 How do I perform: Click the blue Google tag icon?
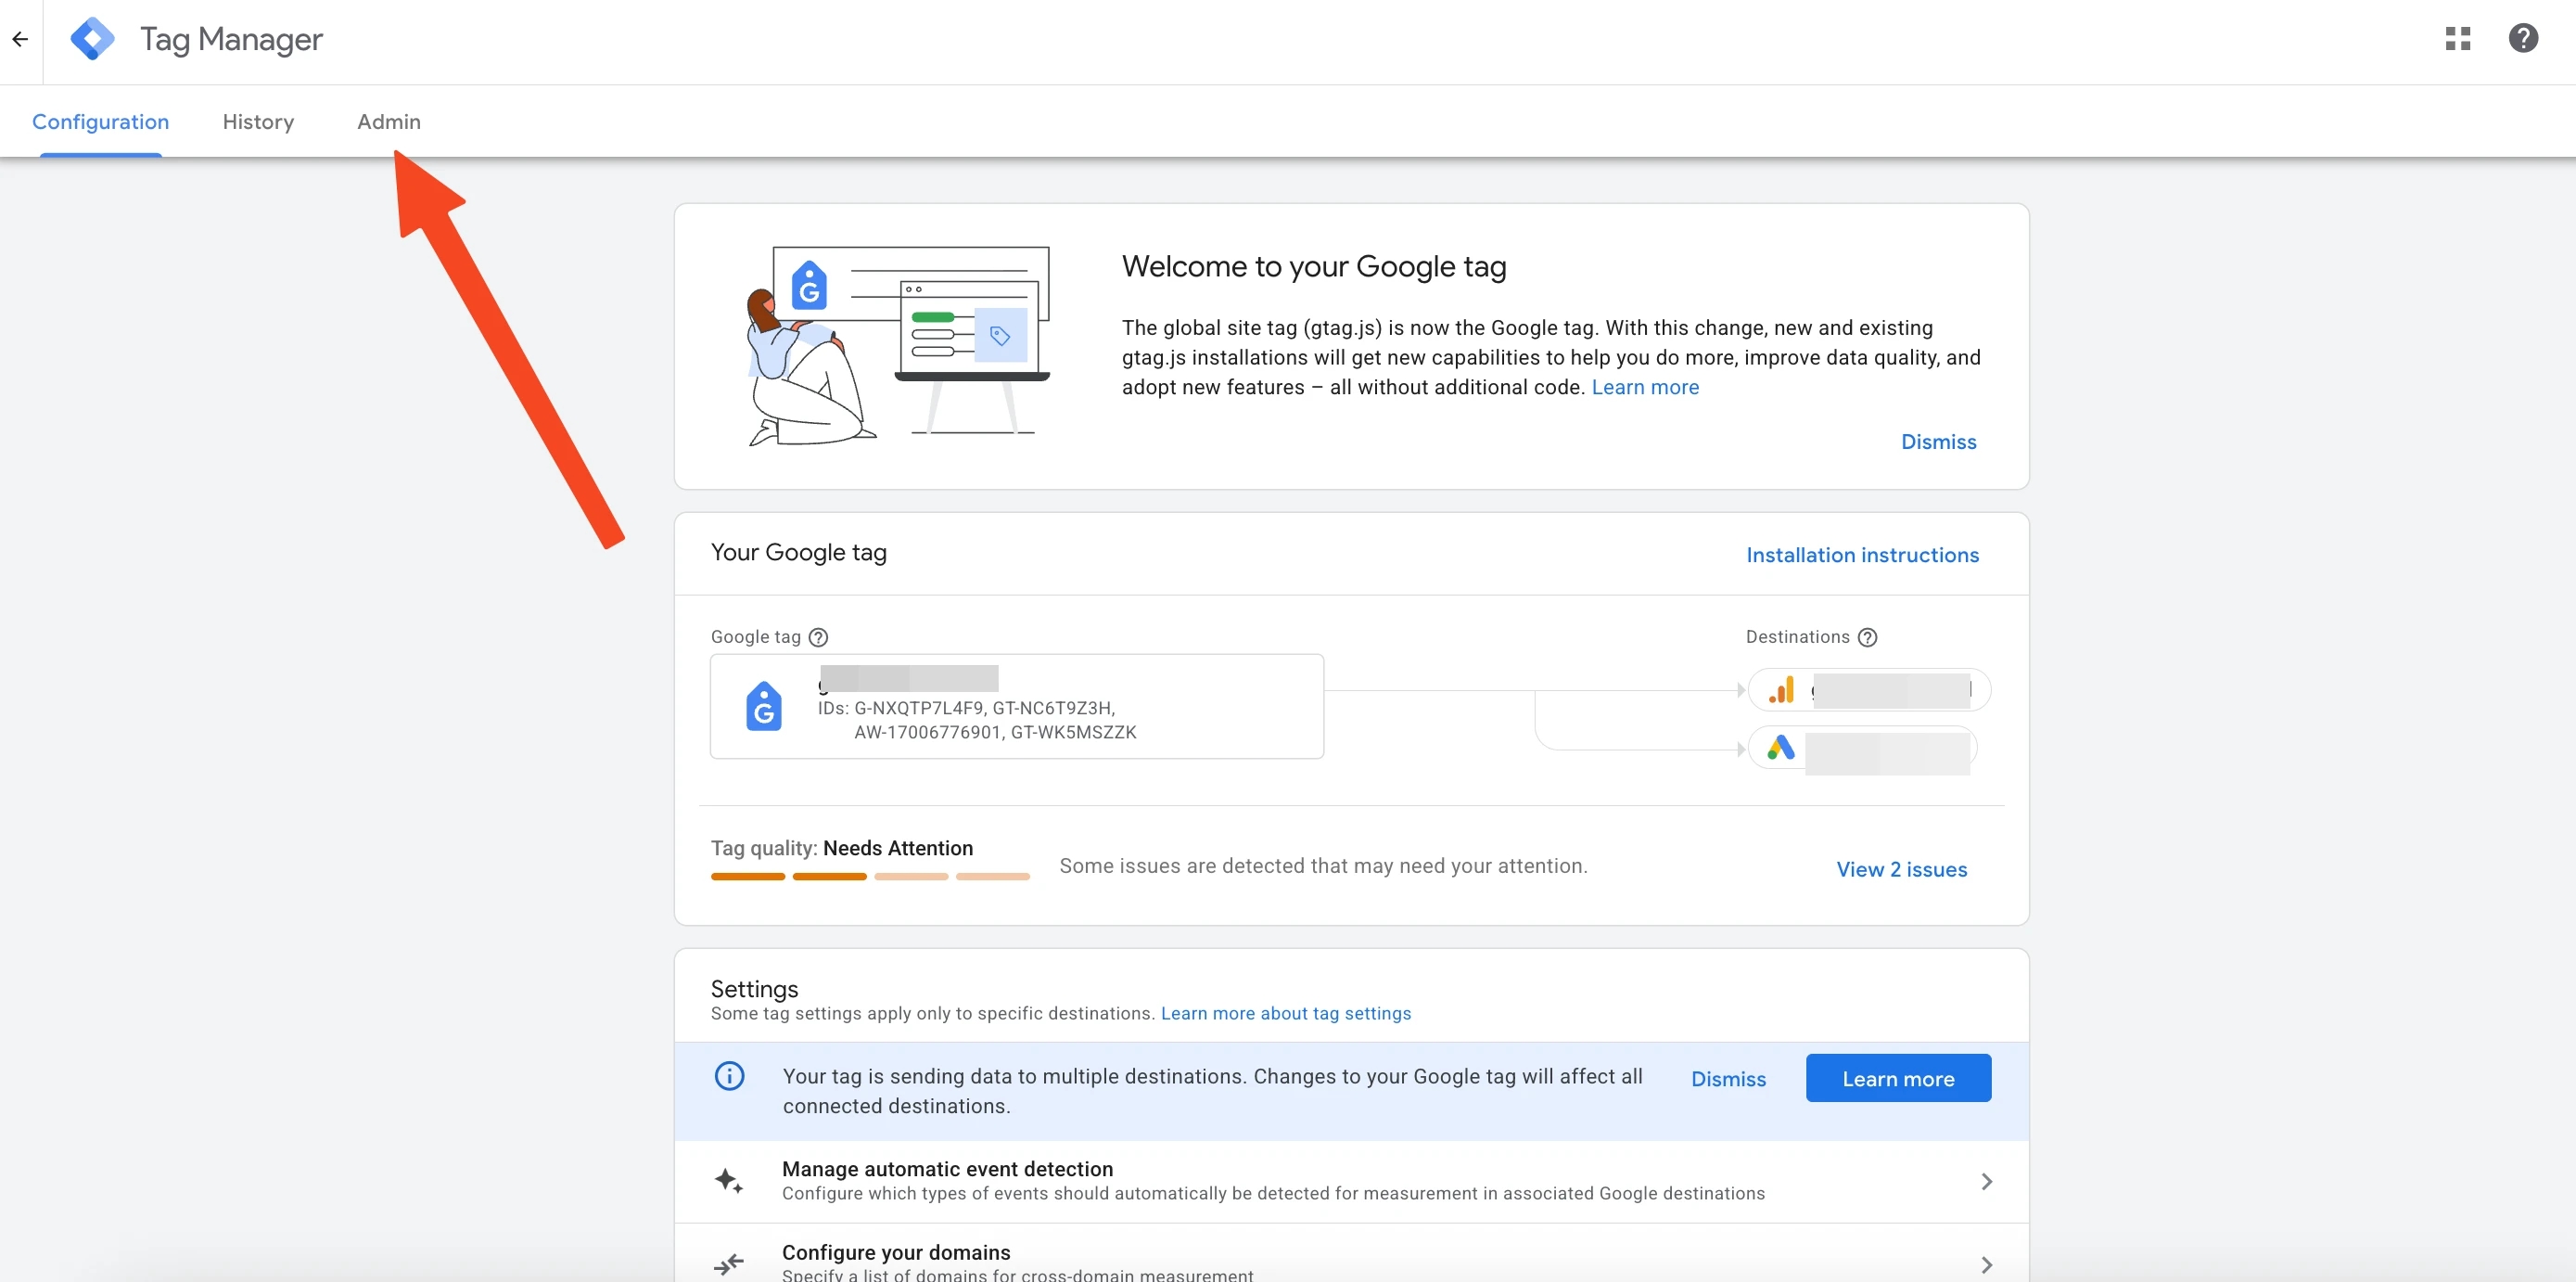(764, 706)
